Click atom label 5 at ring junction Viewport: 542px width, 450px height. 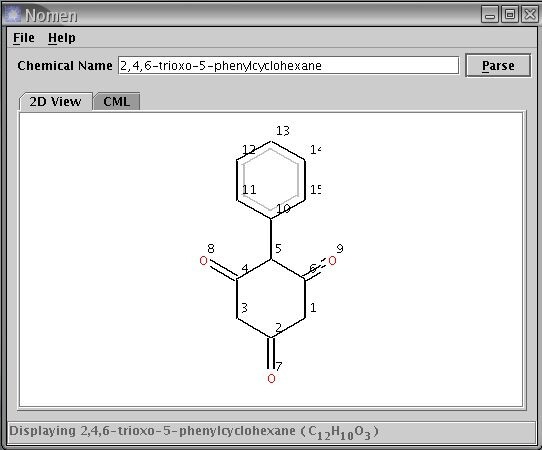click(278, 248)
